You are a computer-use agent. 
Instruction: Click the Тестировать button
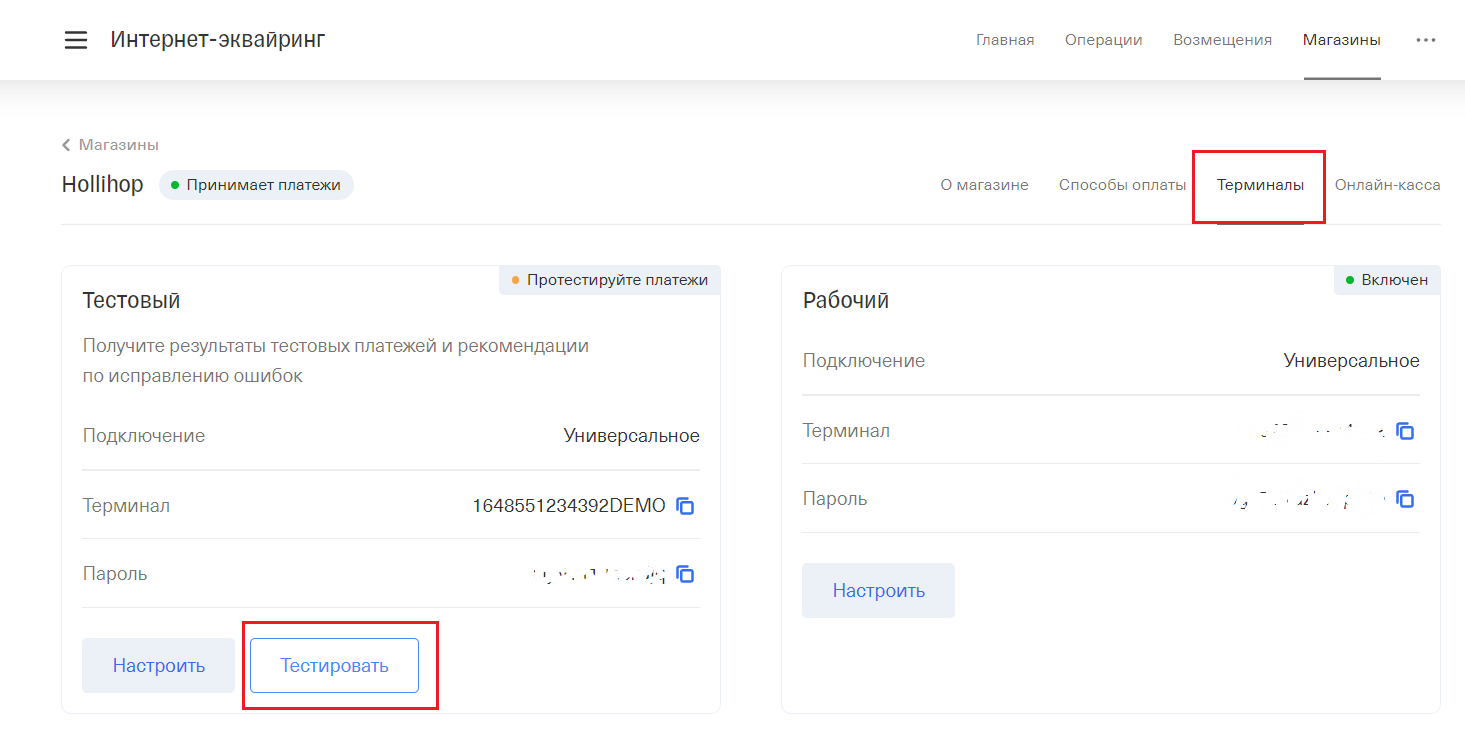coord(334,666)
